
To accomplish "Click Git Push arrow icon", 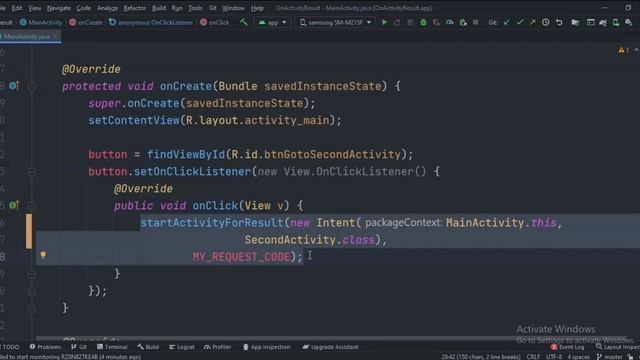I will (x=532, y=22).
